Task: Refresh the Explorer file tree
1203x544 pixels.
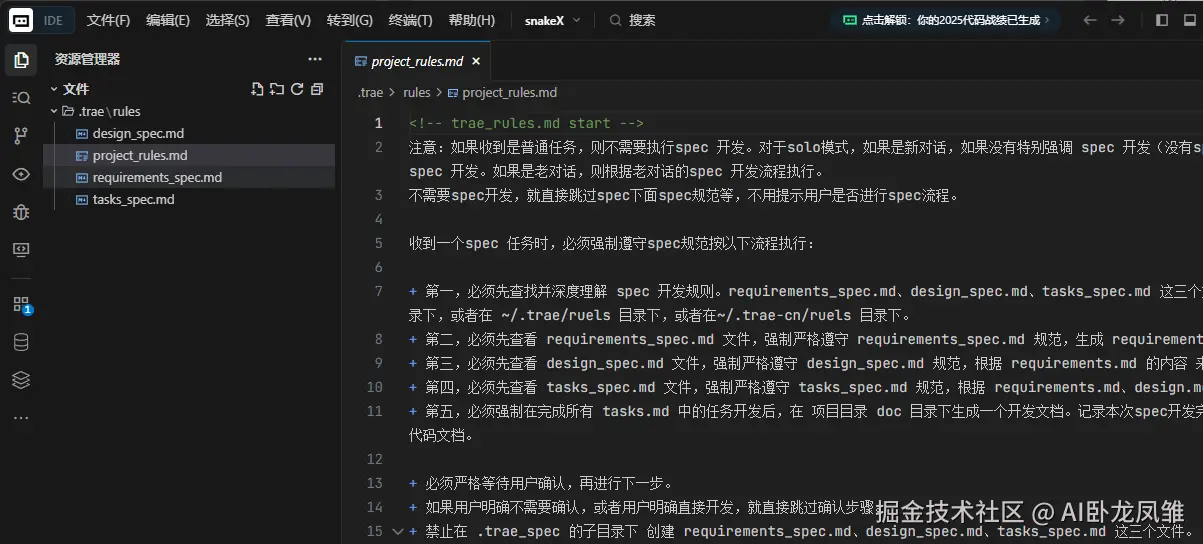Action: coord(297,89)
